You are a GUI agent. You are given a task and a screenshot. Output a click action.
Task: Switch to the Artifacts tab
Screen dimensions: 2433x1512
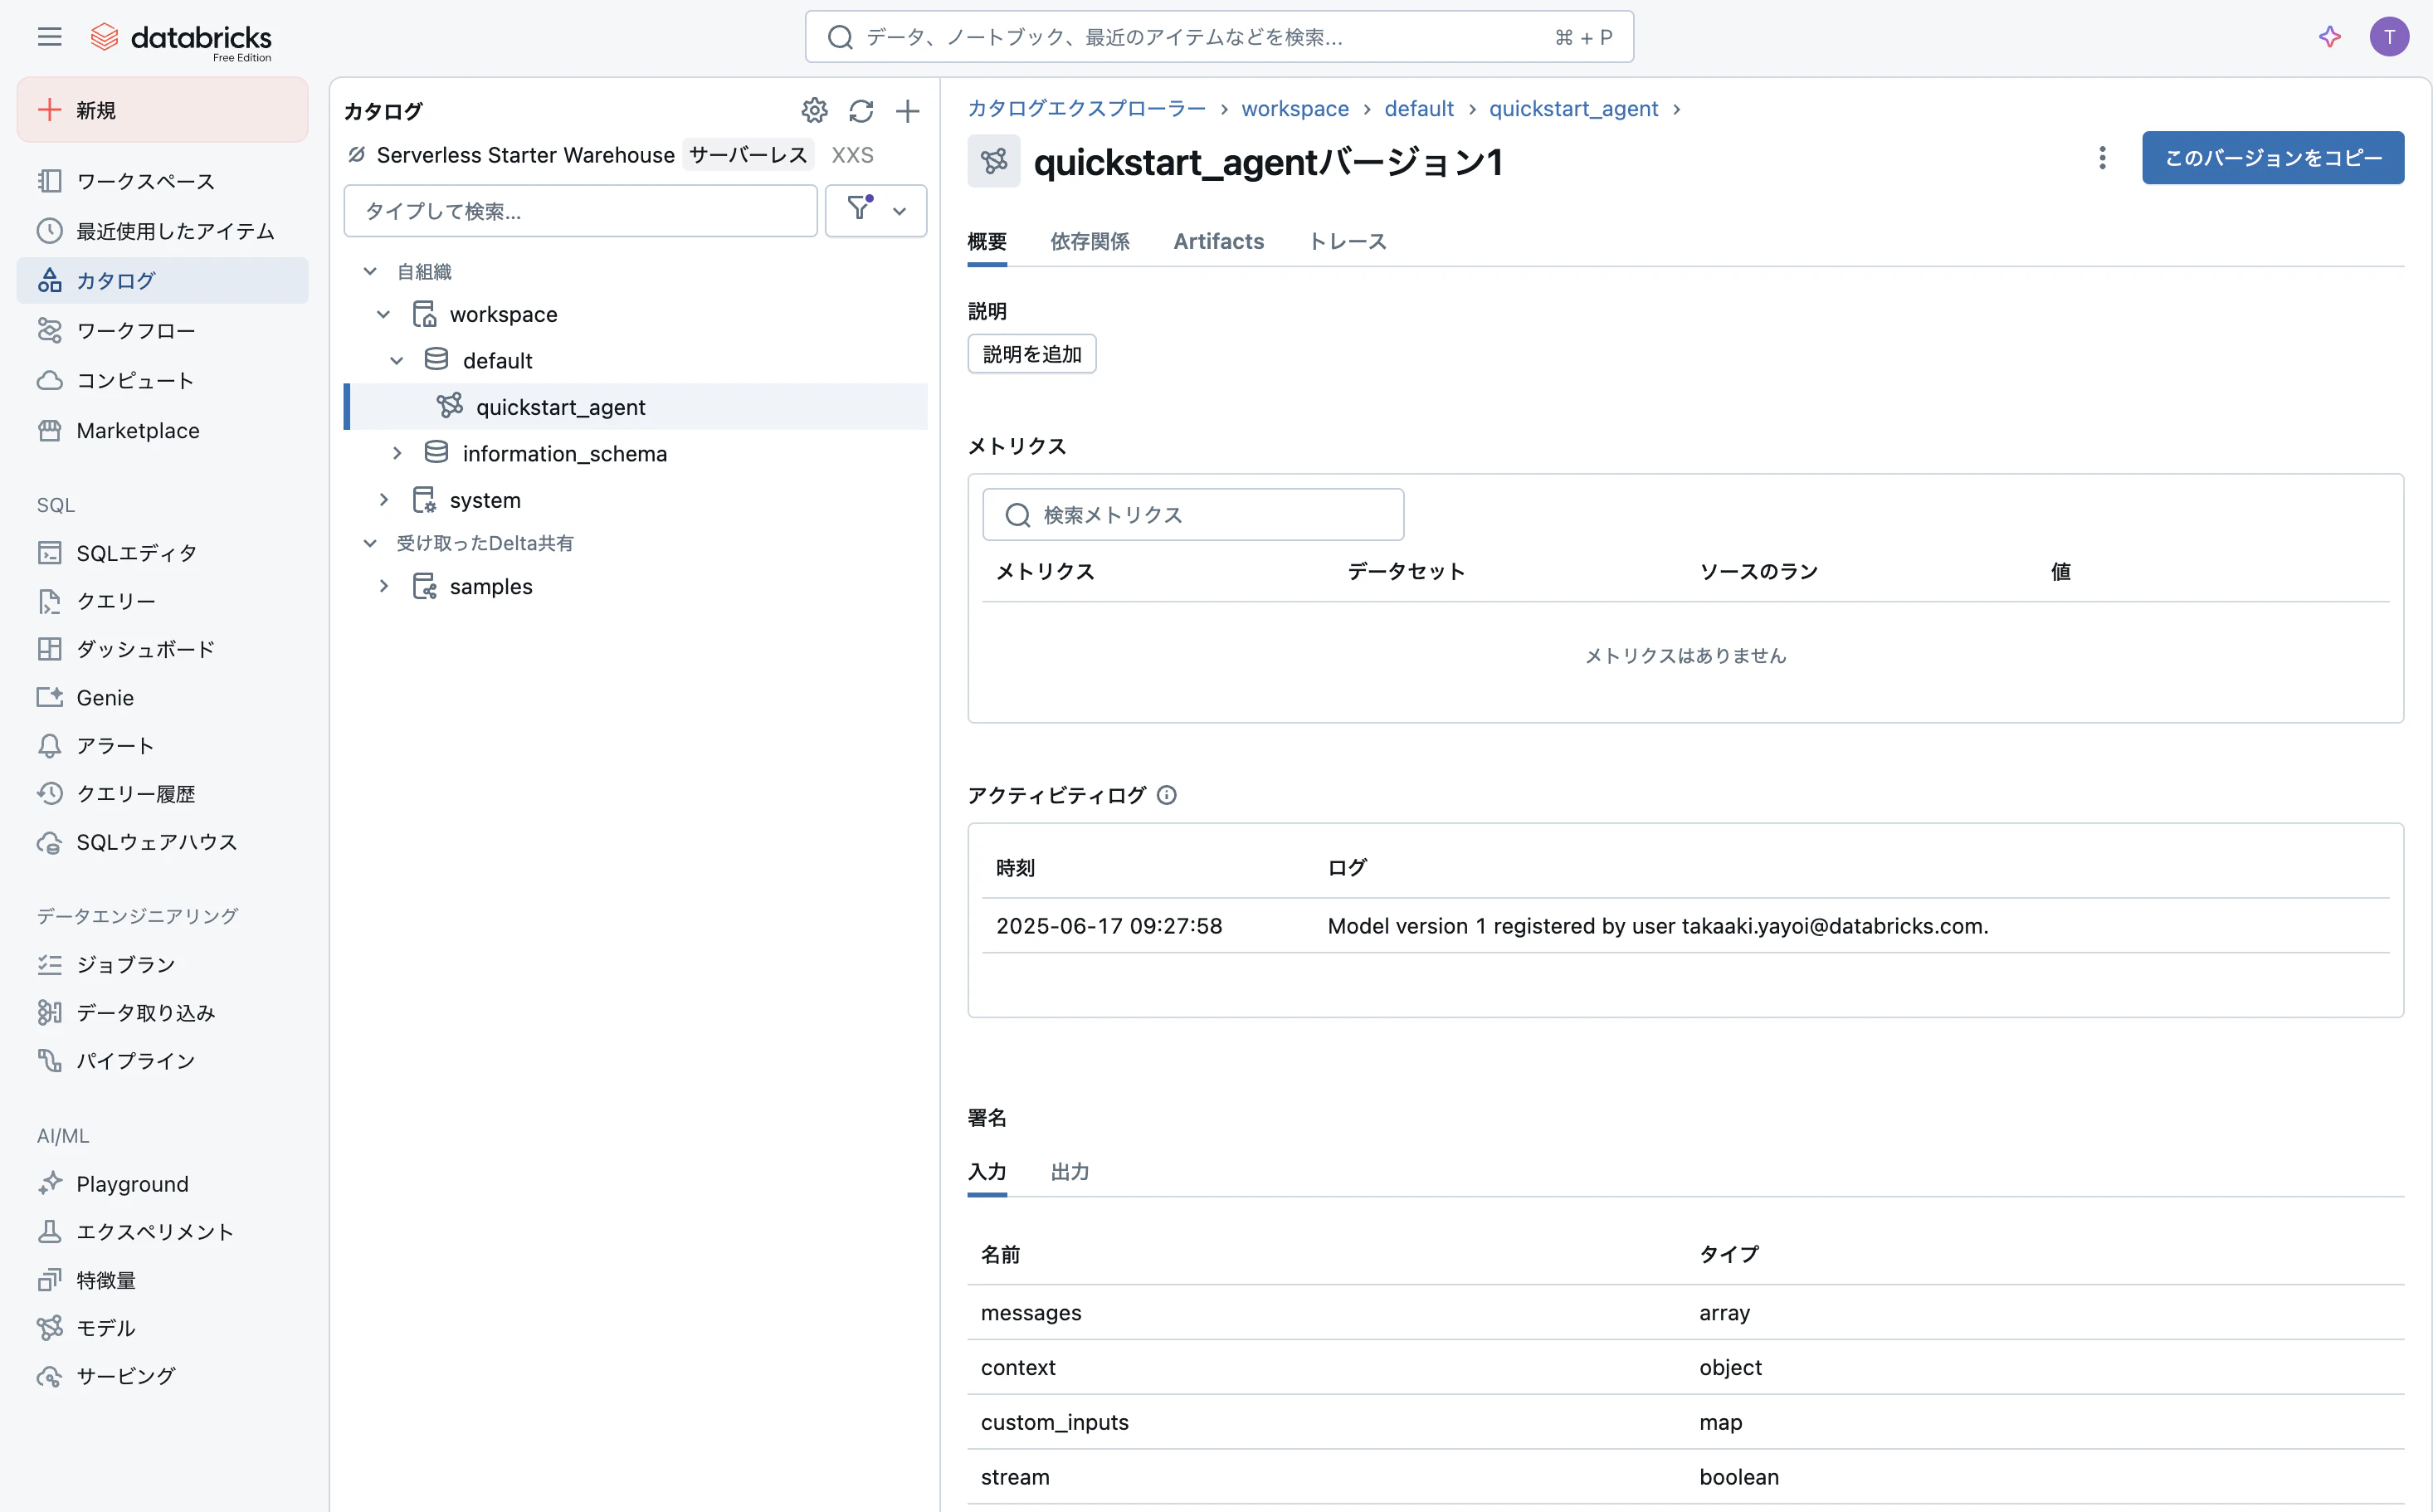(1218, 242)
